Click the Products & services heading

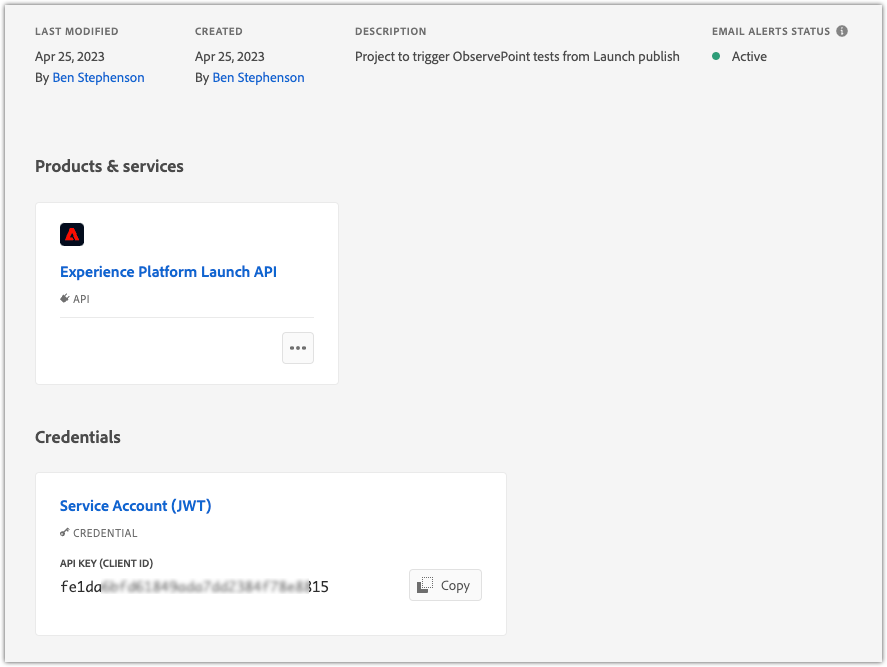(x=109, y=166)
